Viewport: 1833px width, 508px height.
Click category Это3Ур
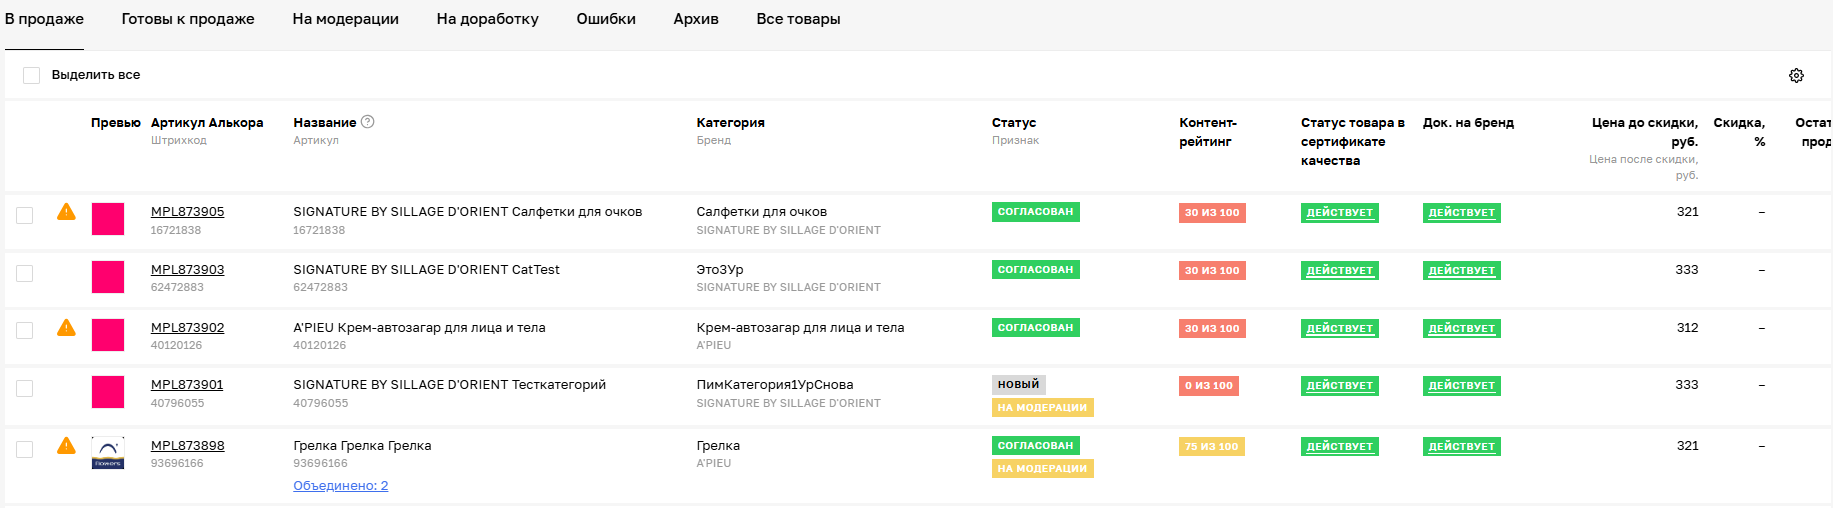tap(720, 269)
